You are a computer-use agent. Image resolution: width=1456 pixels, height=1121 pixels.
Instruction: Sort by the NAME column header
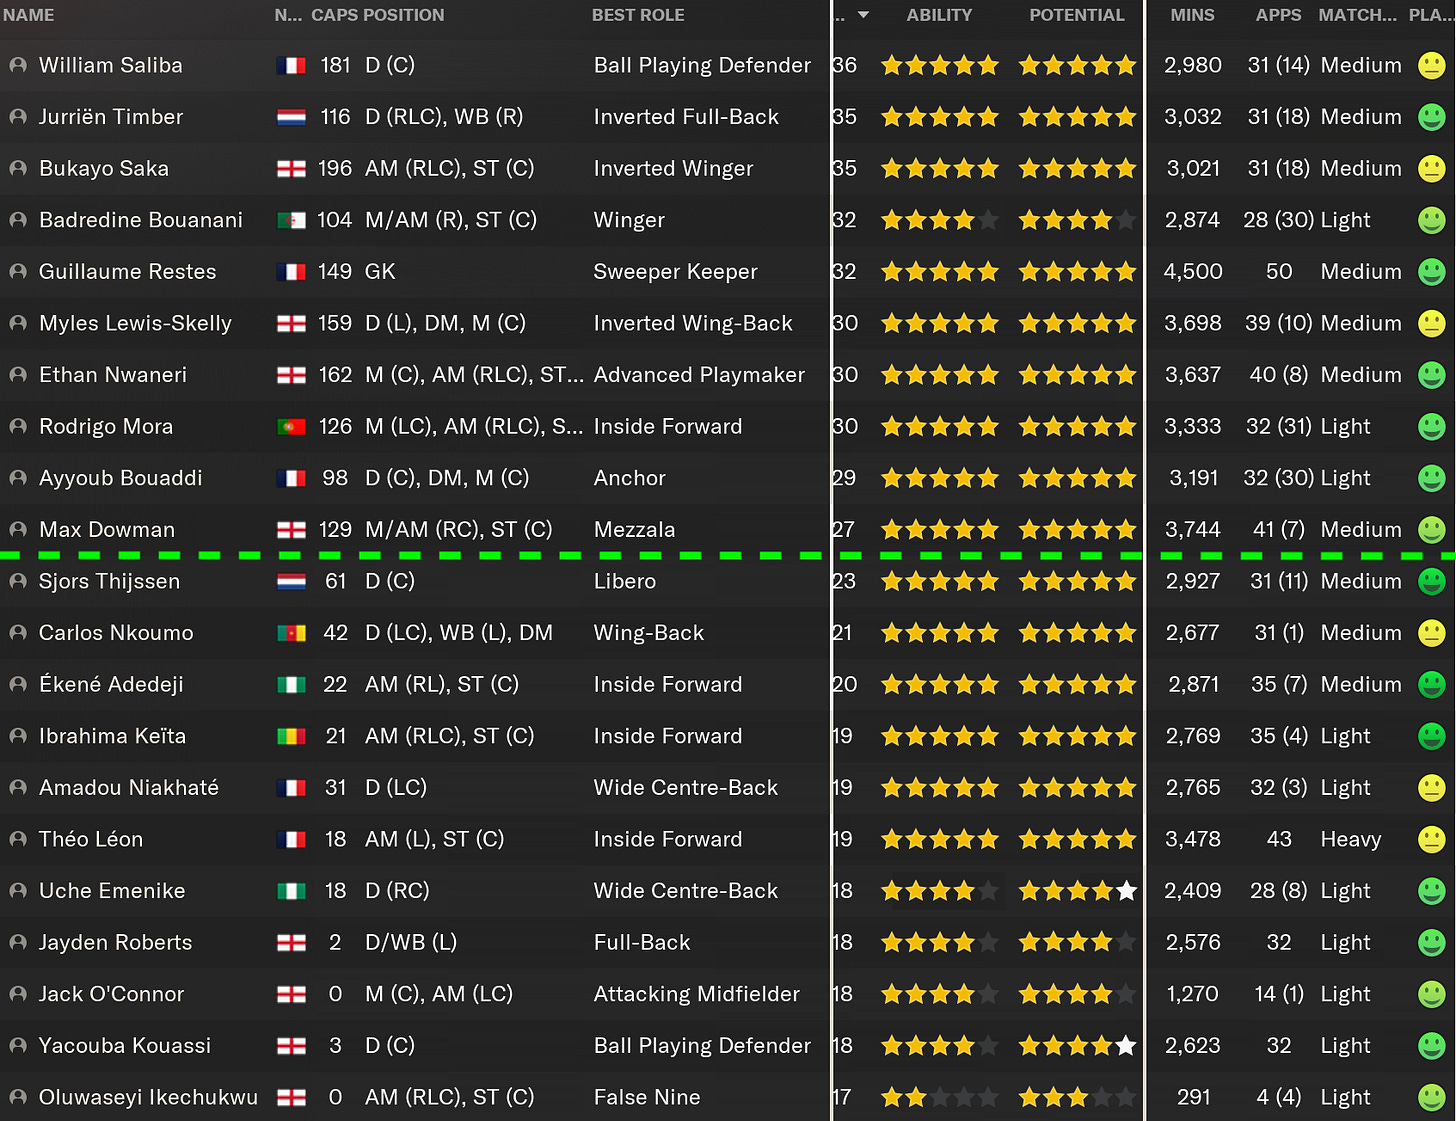click(29, 15)
